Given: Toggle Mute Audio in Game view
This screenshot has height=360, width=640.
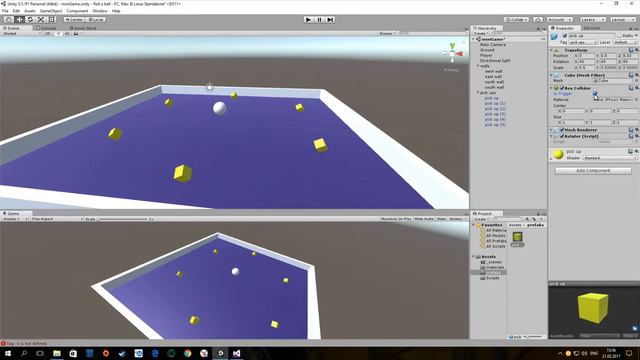Looking at the screenshot, I should pyautogui.click(x=424, y=219).
